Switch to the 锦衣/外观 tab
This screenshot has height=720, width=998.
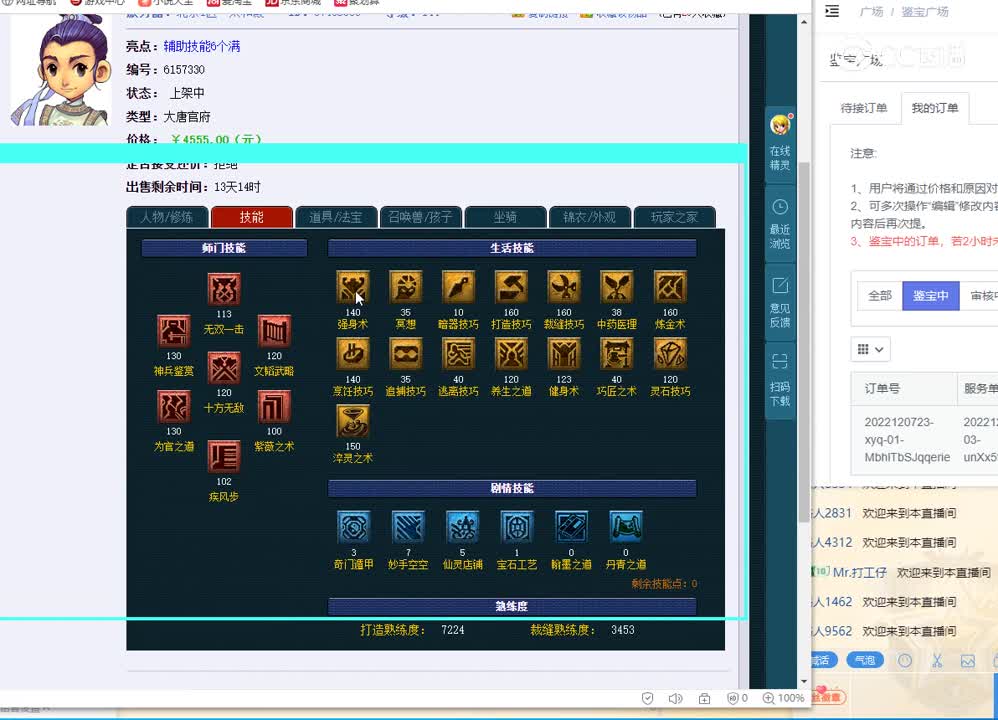pos(589,217)
